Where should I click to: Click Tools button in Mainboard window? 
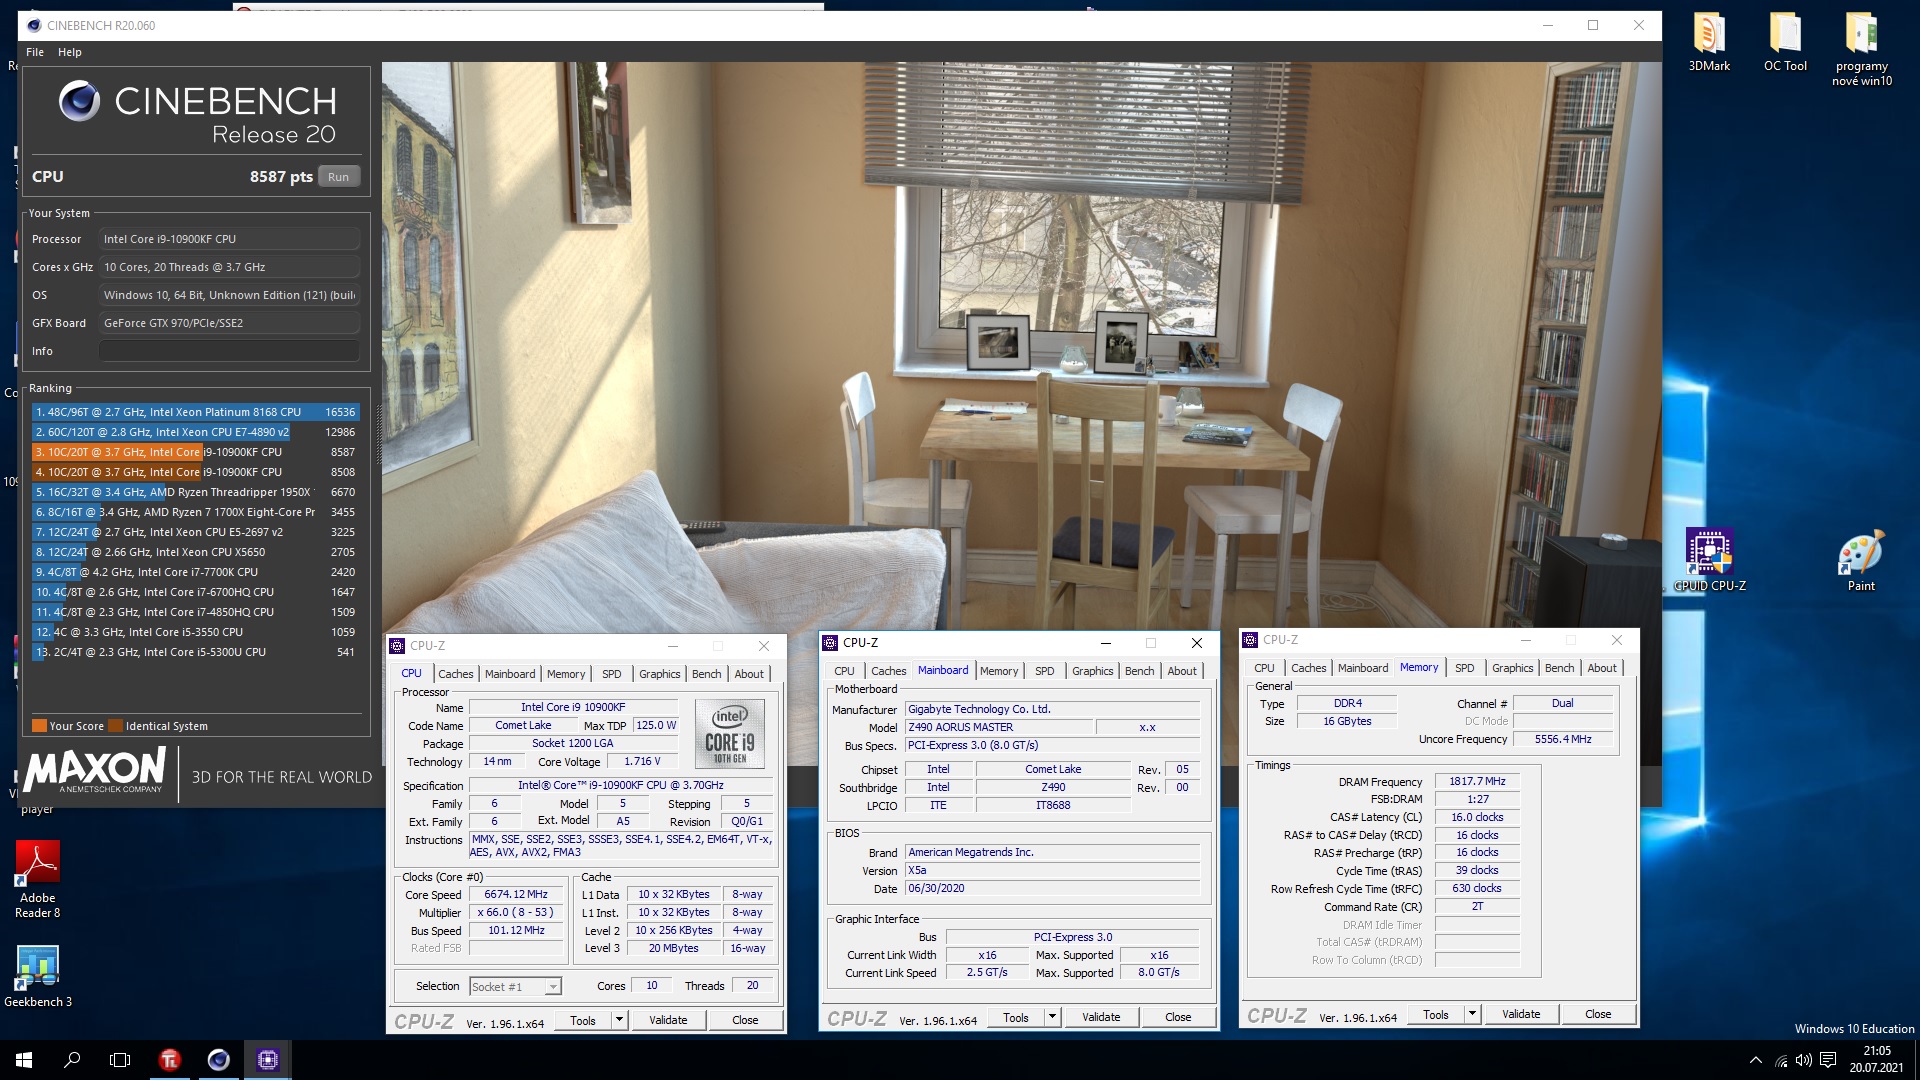coord(1016,1018)
